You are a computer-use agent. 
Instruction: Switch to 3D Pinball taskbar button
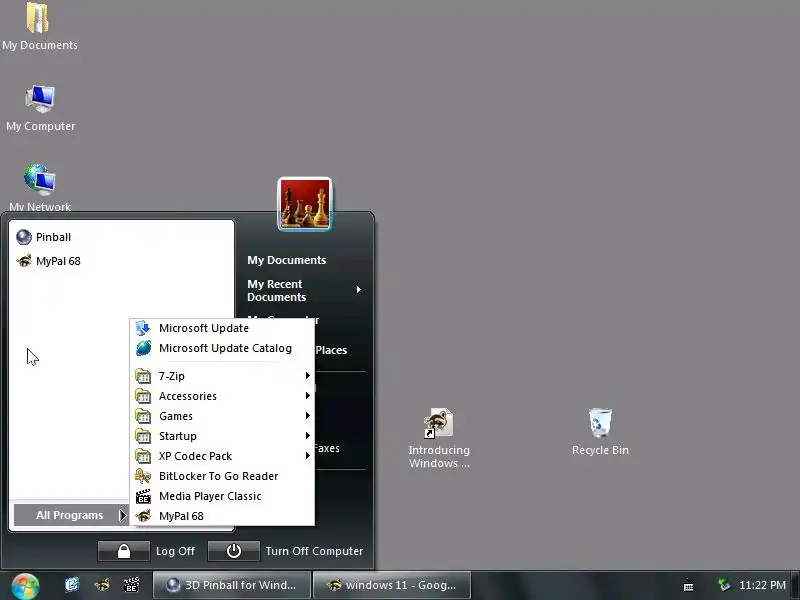pos(232,585)
